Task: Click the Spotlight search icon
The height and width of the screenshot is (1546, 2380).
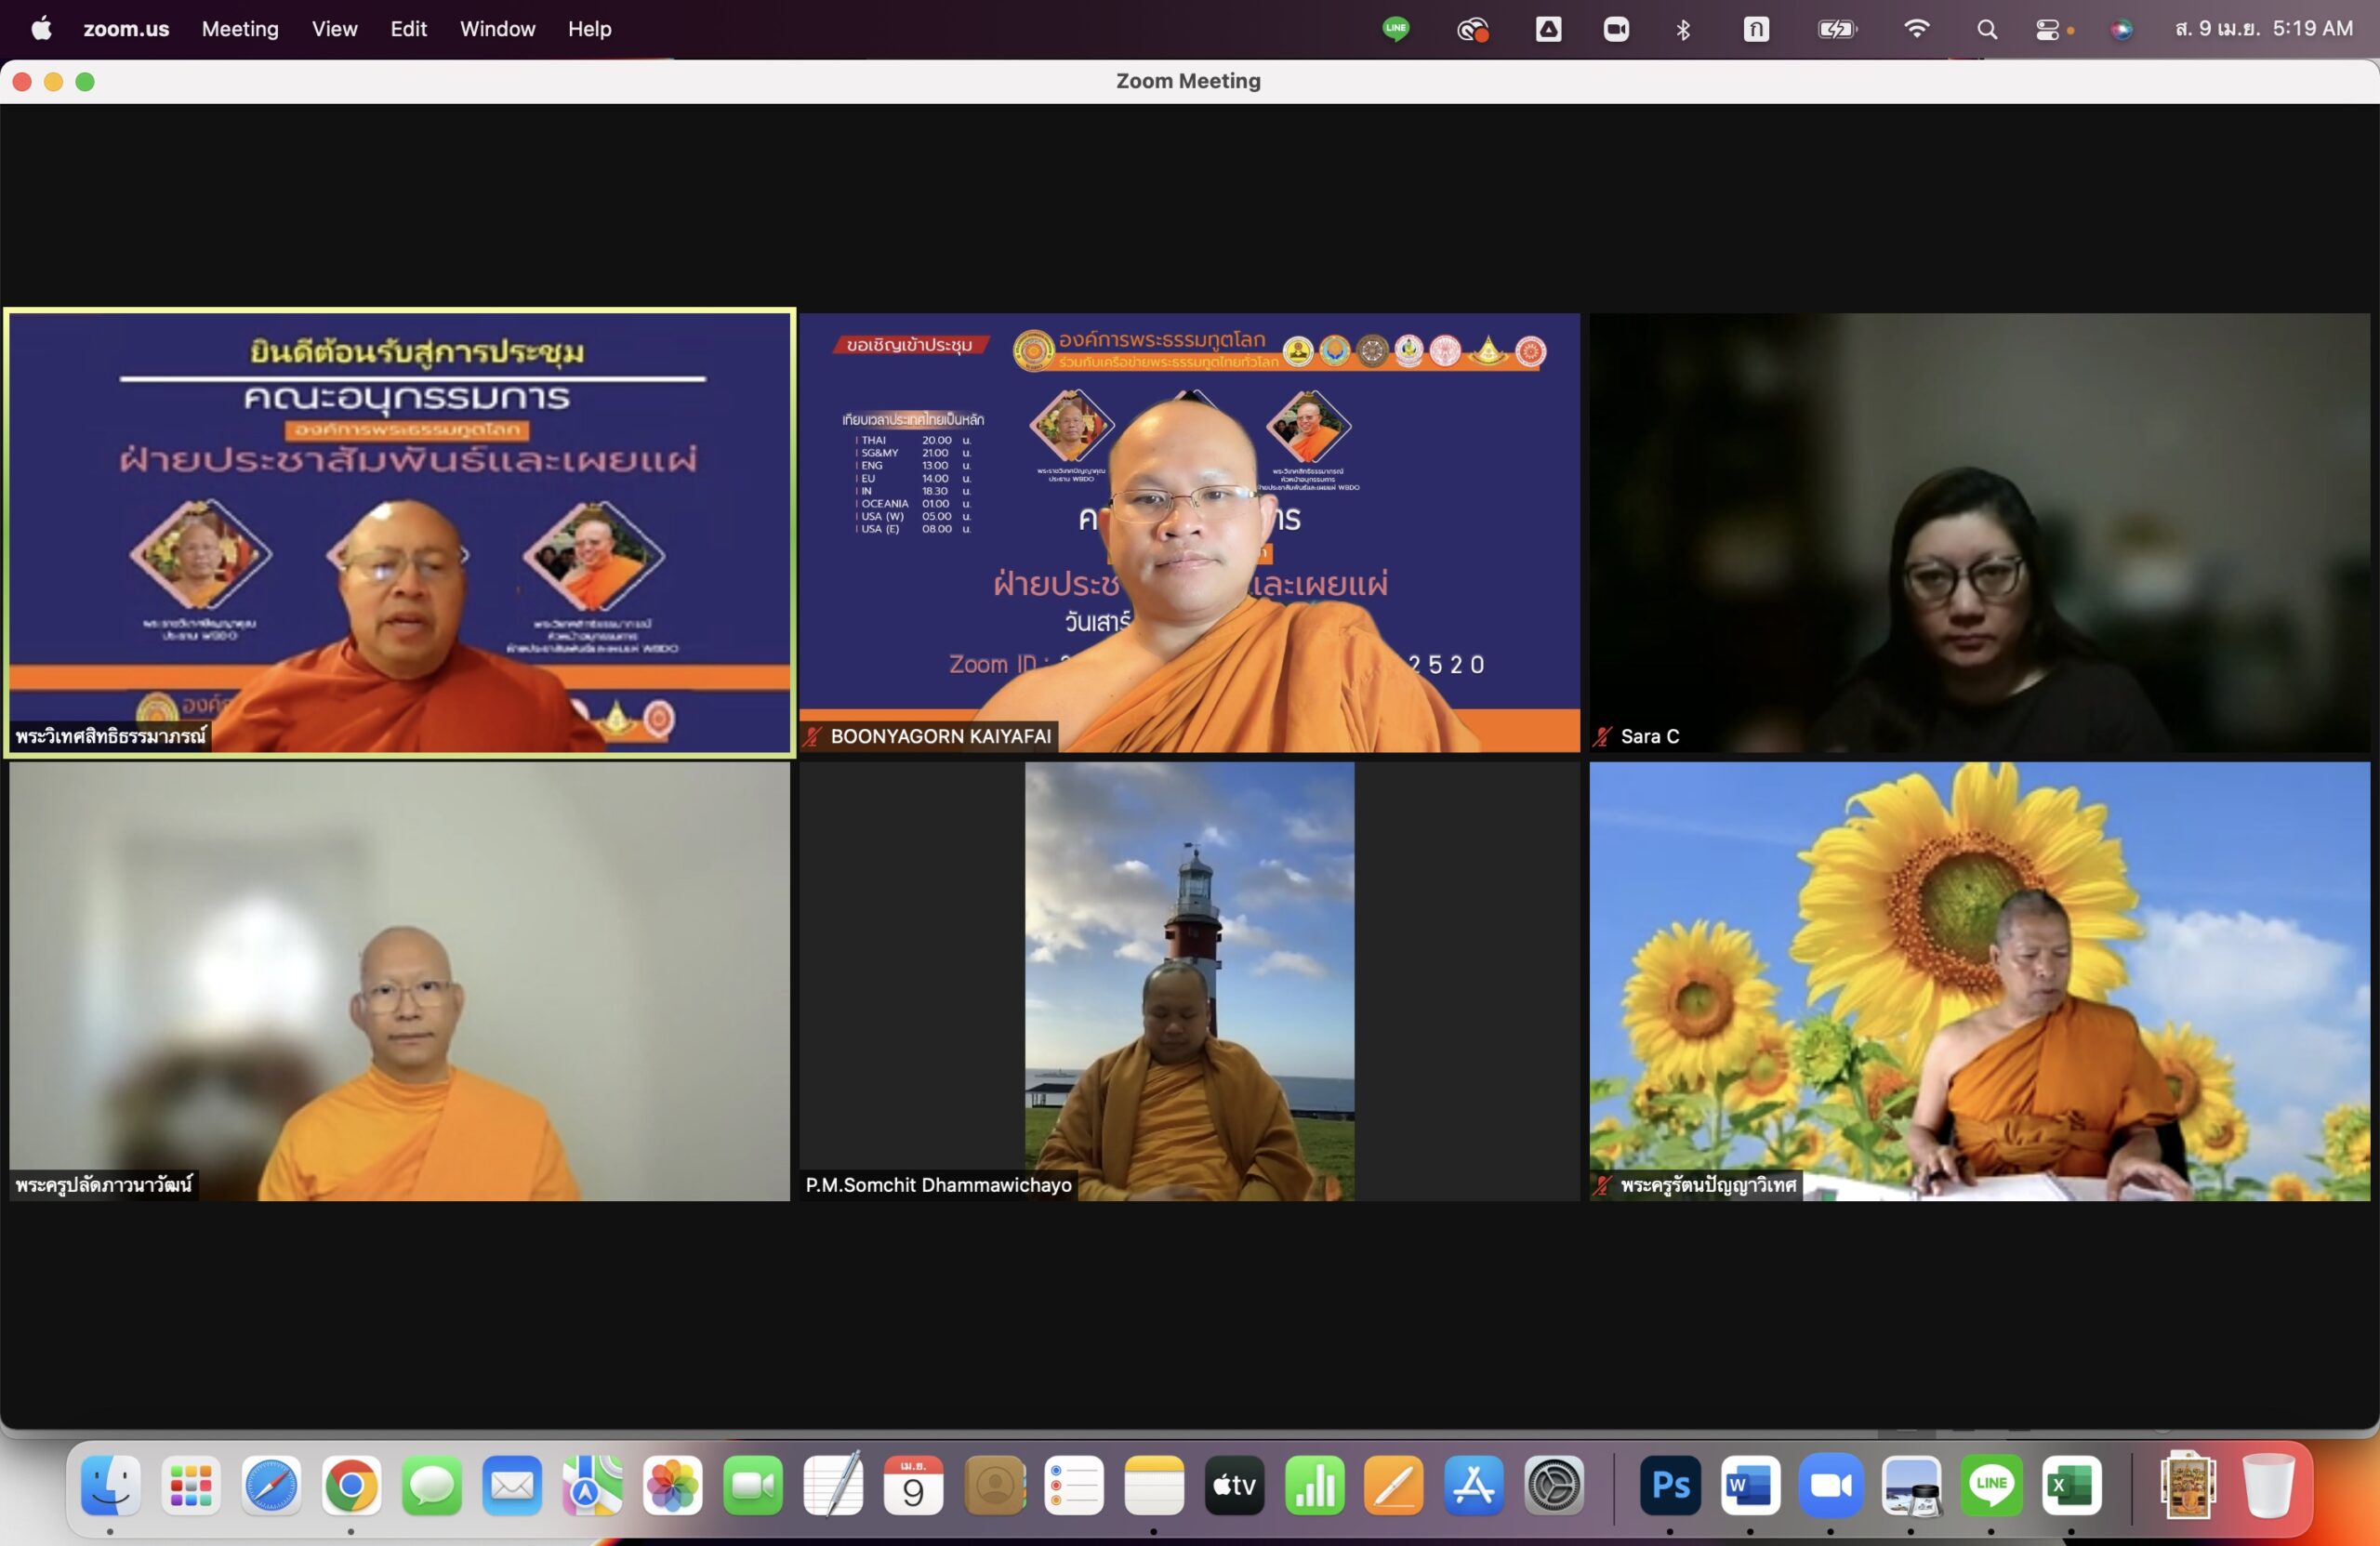Action: pos(1987,29)
